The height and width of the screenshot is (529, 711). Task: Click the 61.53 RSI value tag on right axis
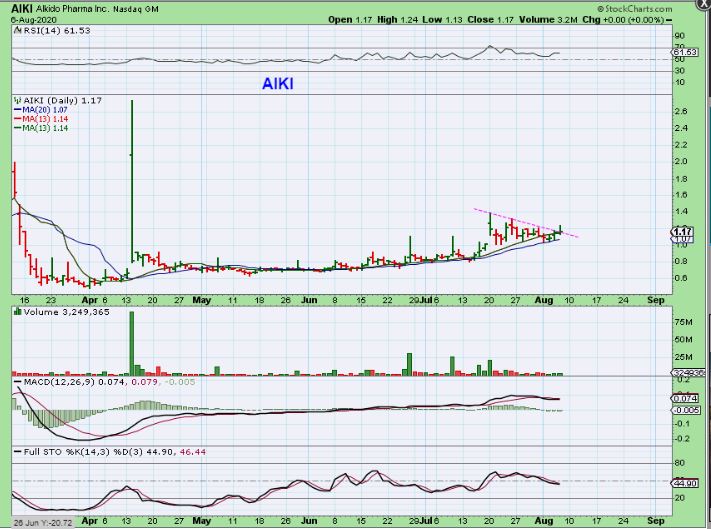[x=685, y=52]
